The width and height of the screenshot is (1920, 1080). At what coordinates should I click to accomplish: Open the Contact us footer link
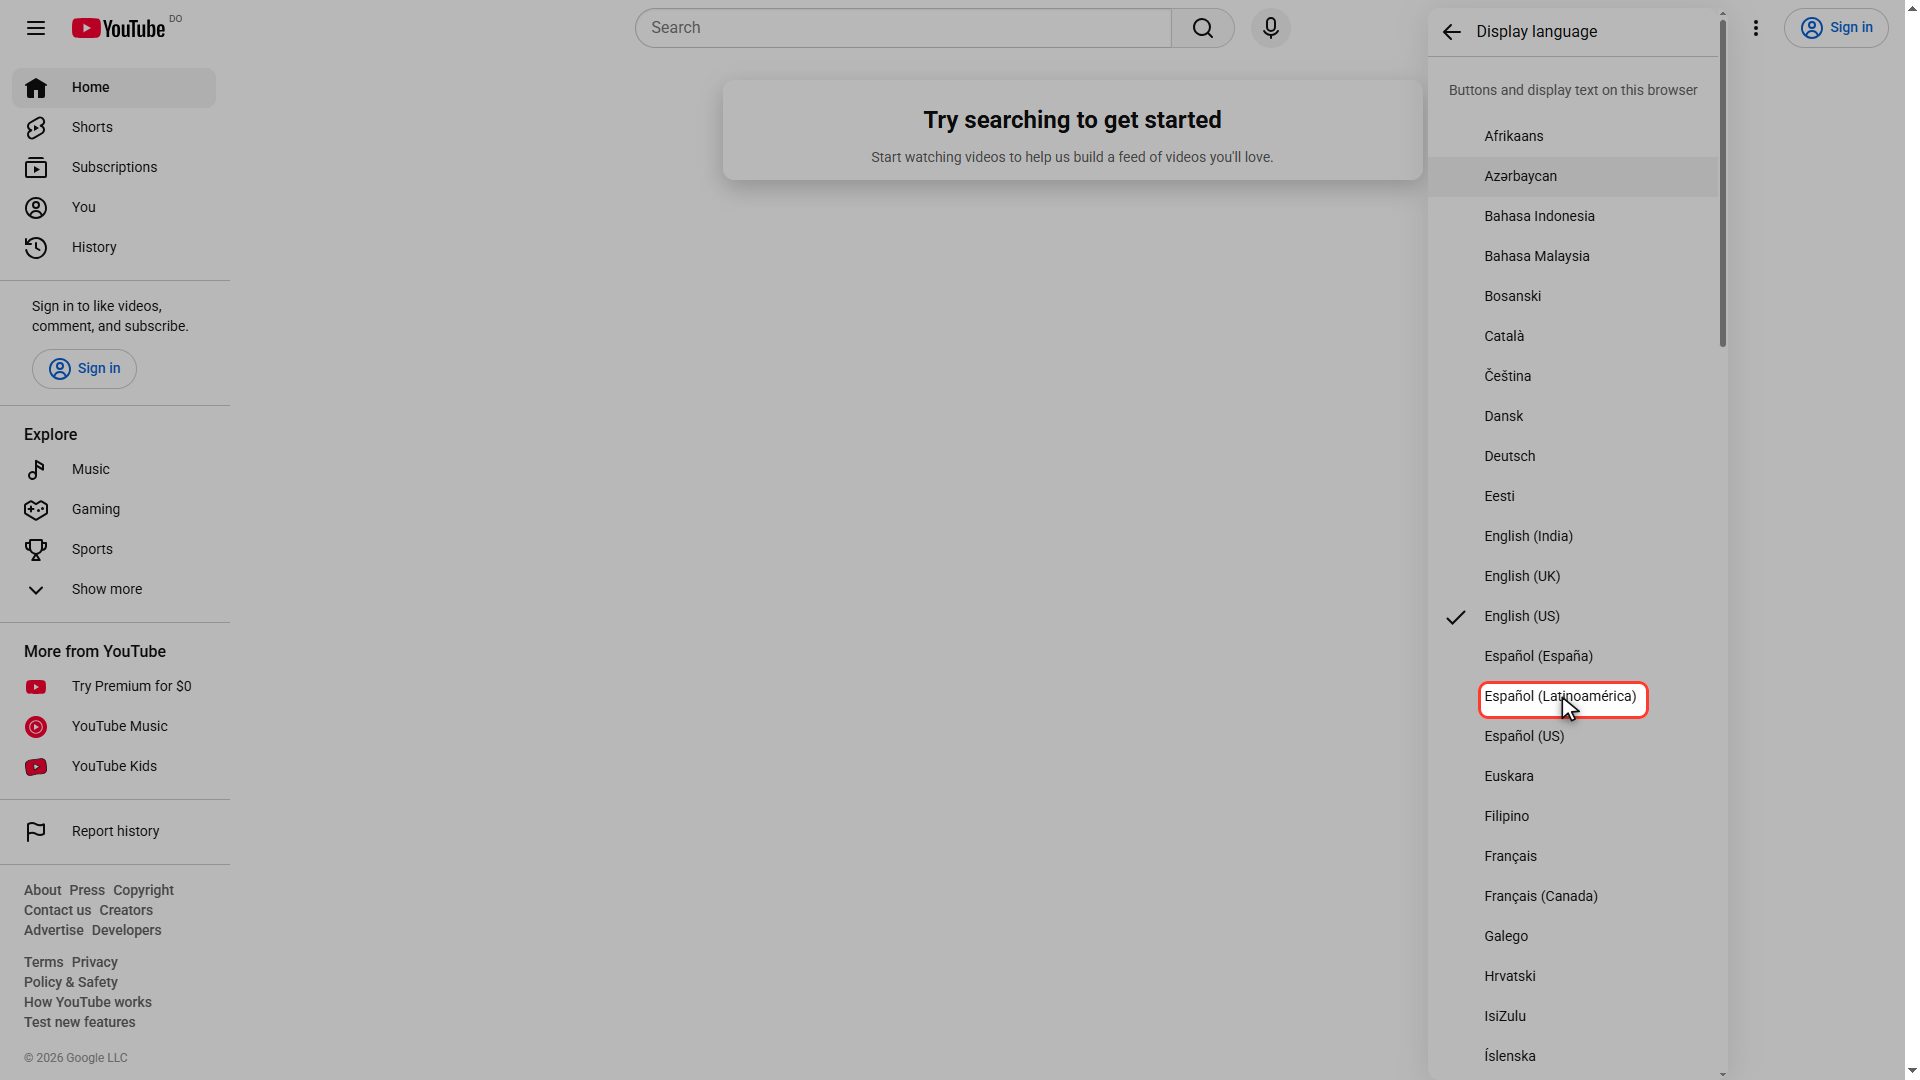pos(57,911)
